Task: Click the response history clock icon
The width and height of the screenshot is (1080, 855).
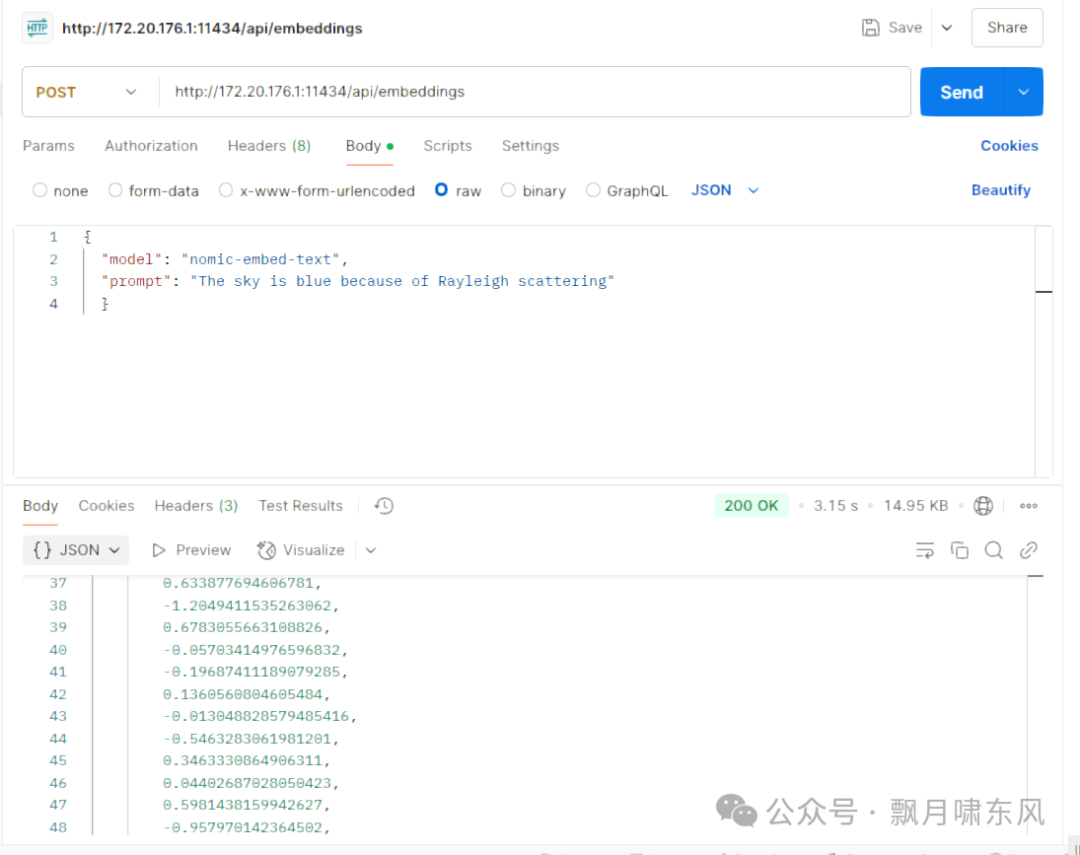Action: click(384, 506)
